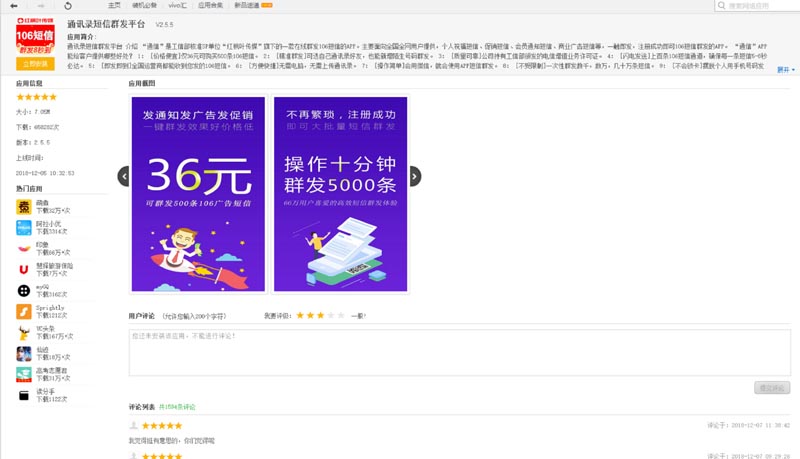Set my rating to five stars

(341, 315)
